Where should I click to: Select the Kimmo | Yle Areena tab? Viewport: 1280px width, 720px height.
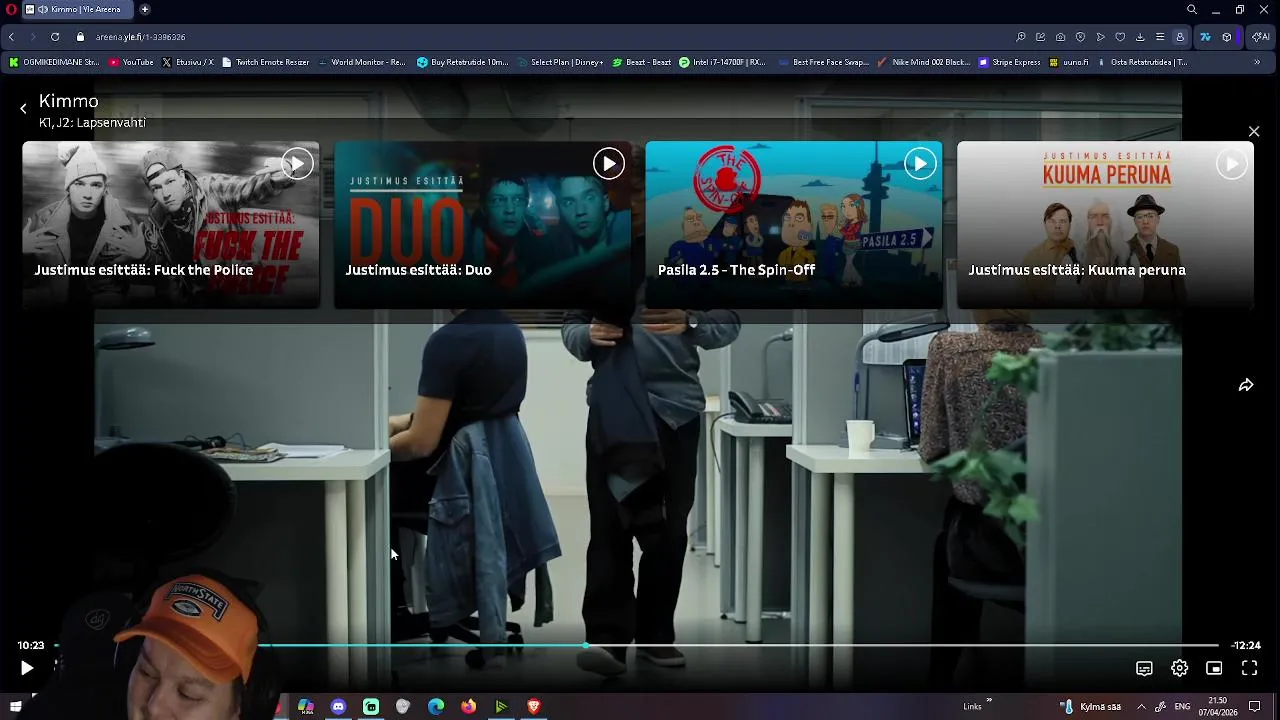pyautogui.click(x=78, y=9)
